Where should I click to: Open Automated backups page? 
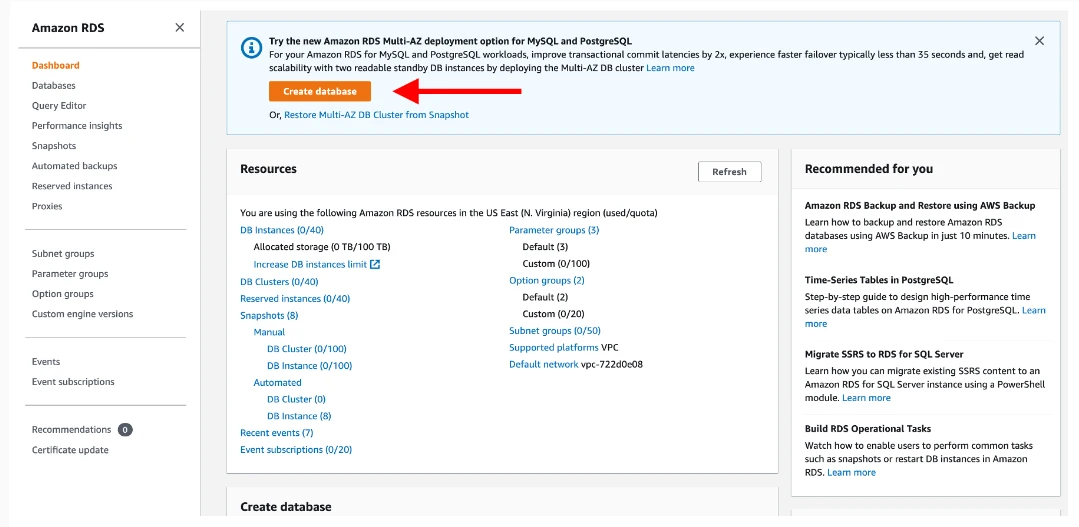point(74,166)
